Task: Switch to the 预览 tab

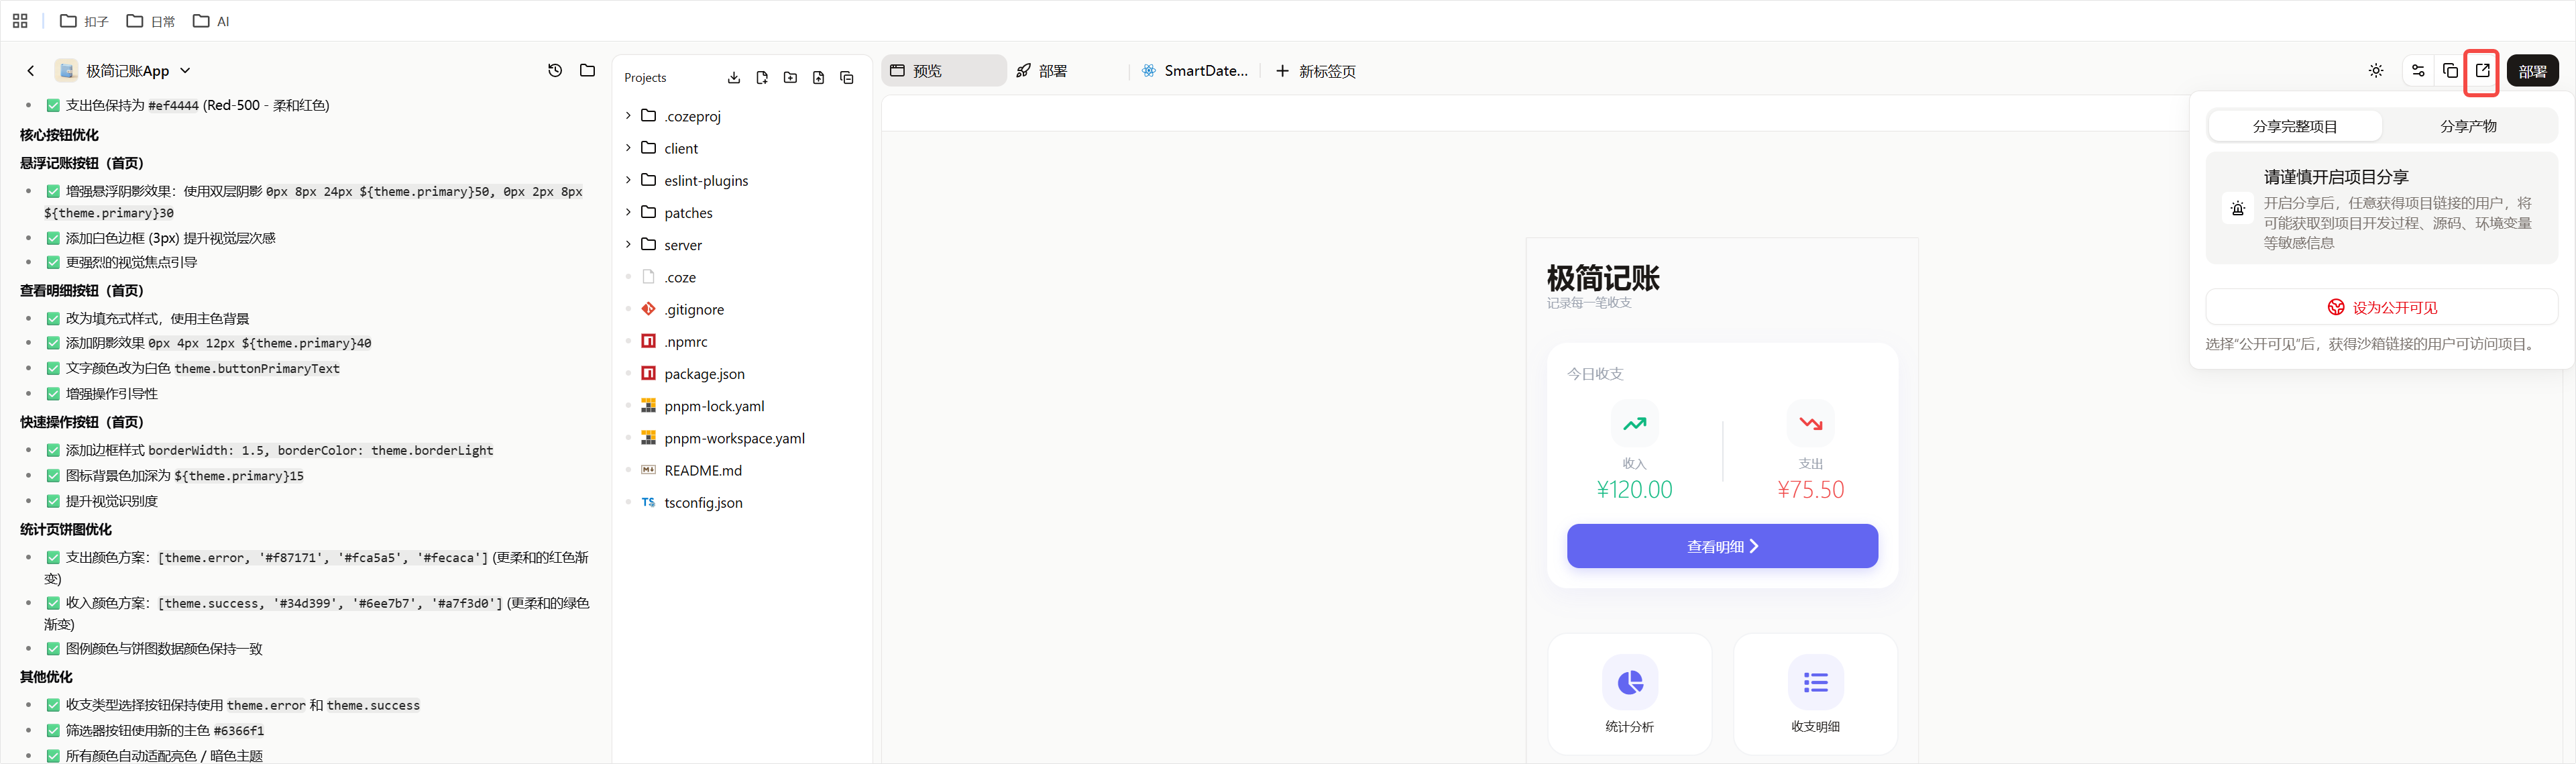Action: pyautogui.click(x=944, y=71)
